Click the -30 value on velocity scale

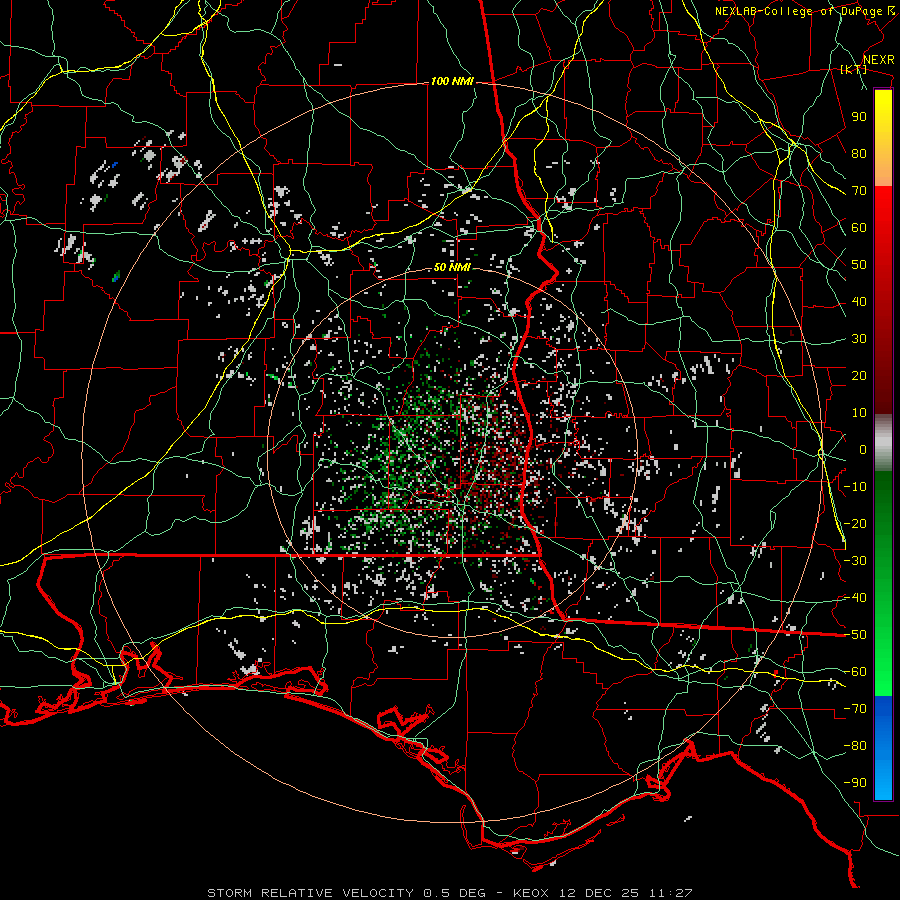click(x=855, y=561)
